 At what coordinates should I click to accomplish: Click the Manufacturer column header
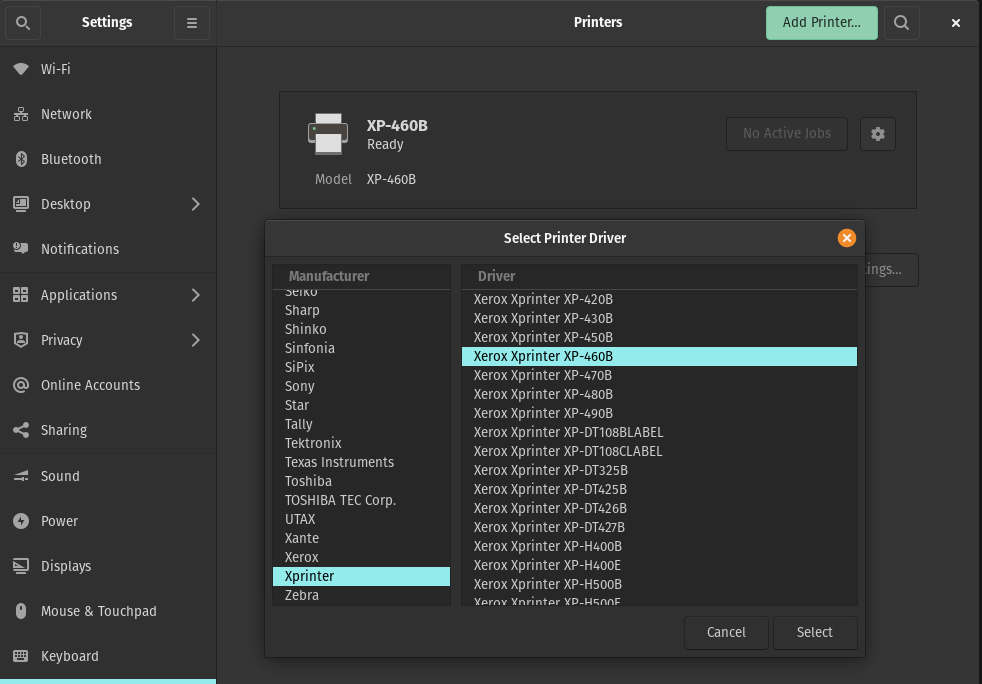361,276
